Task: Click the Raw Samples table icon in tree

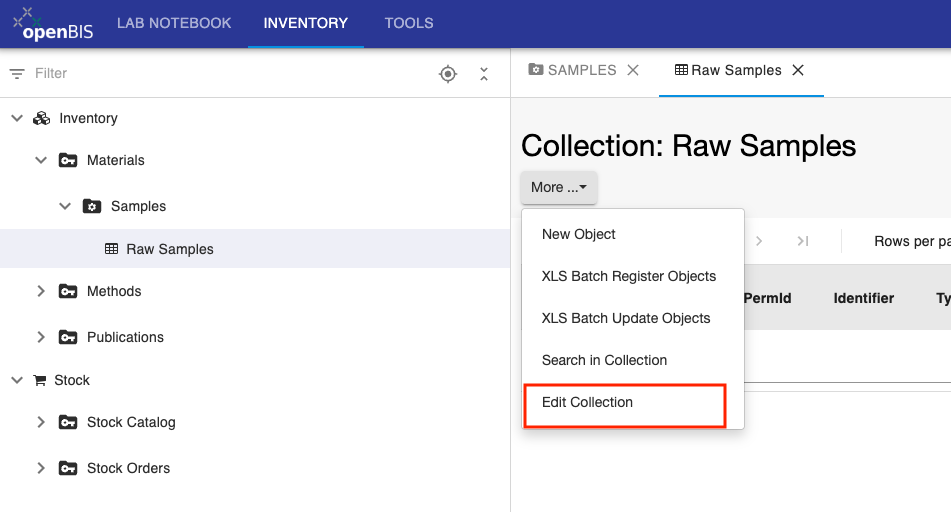Action: pyautogui.click(x=112, y=249)
